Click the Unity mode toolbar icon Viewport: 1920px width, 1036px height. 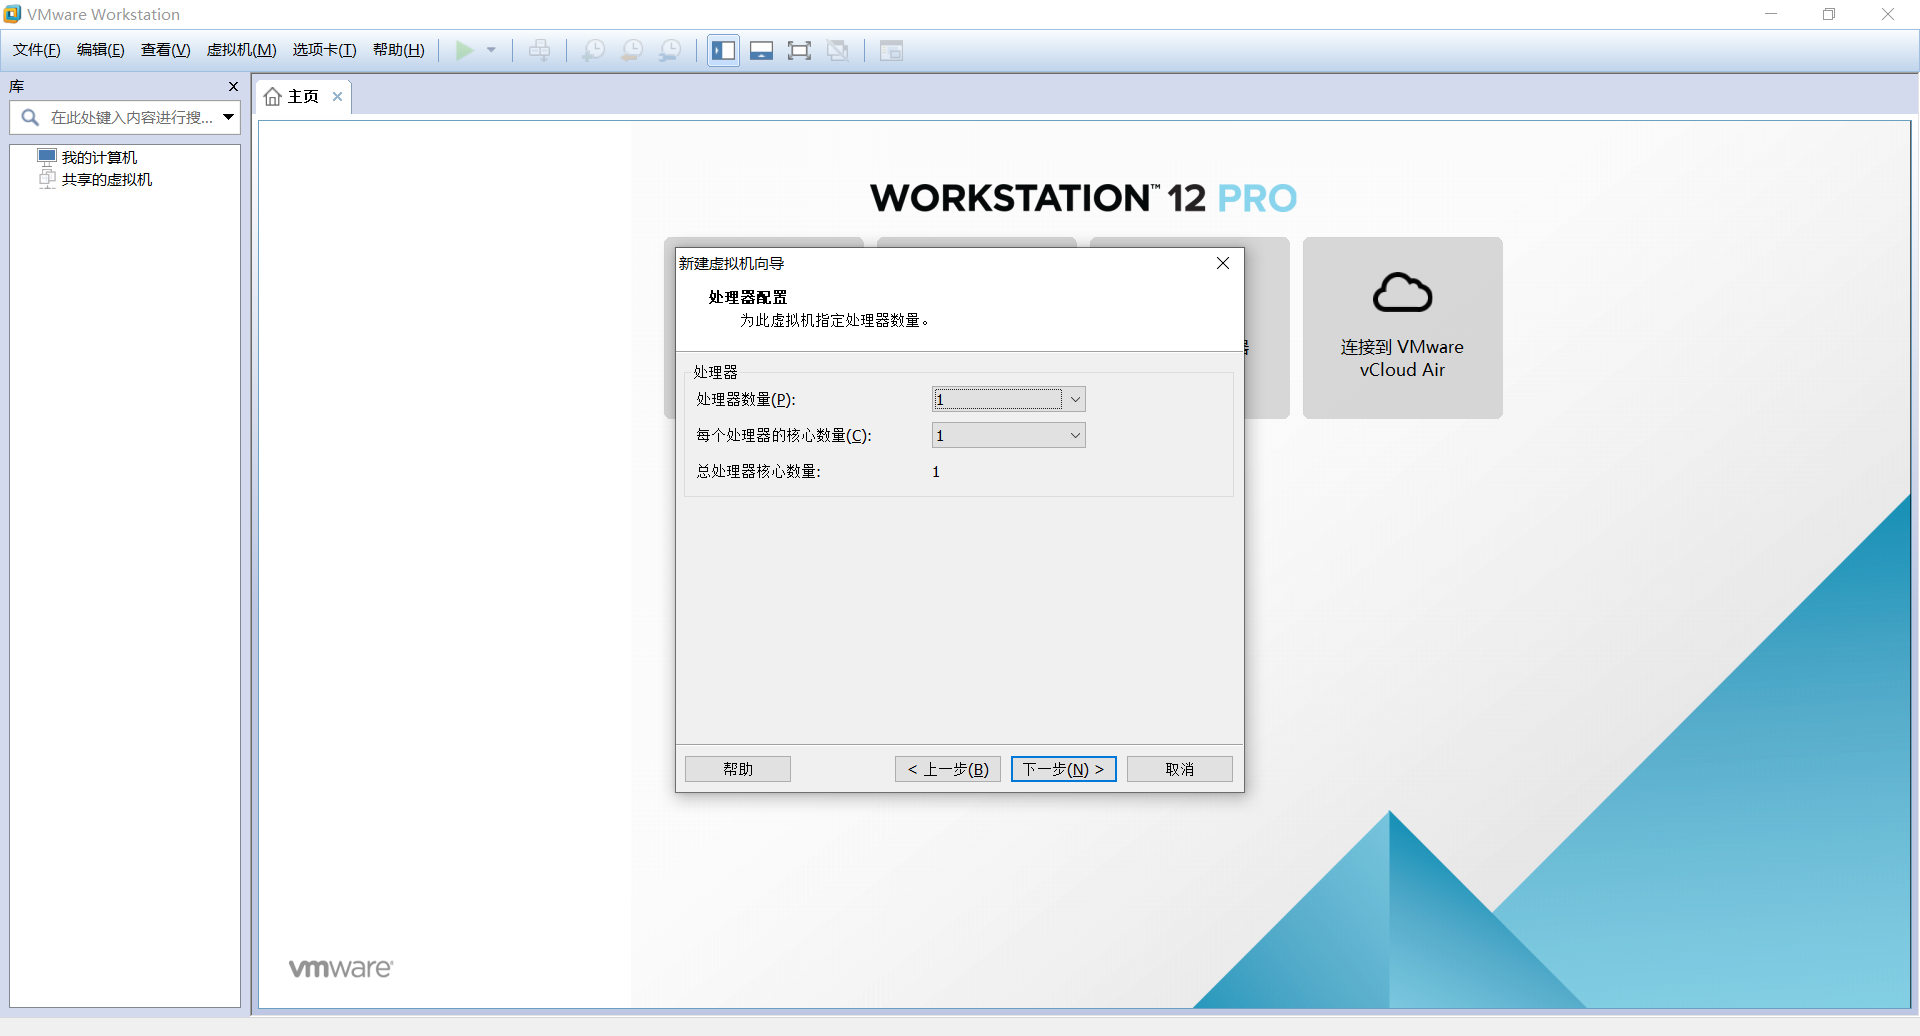tap(838, 50)
